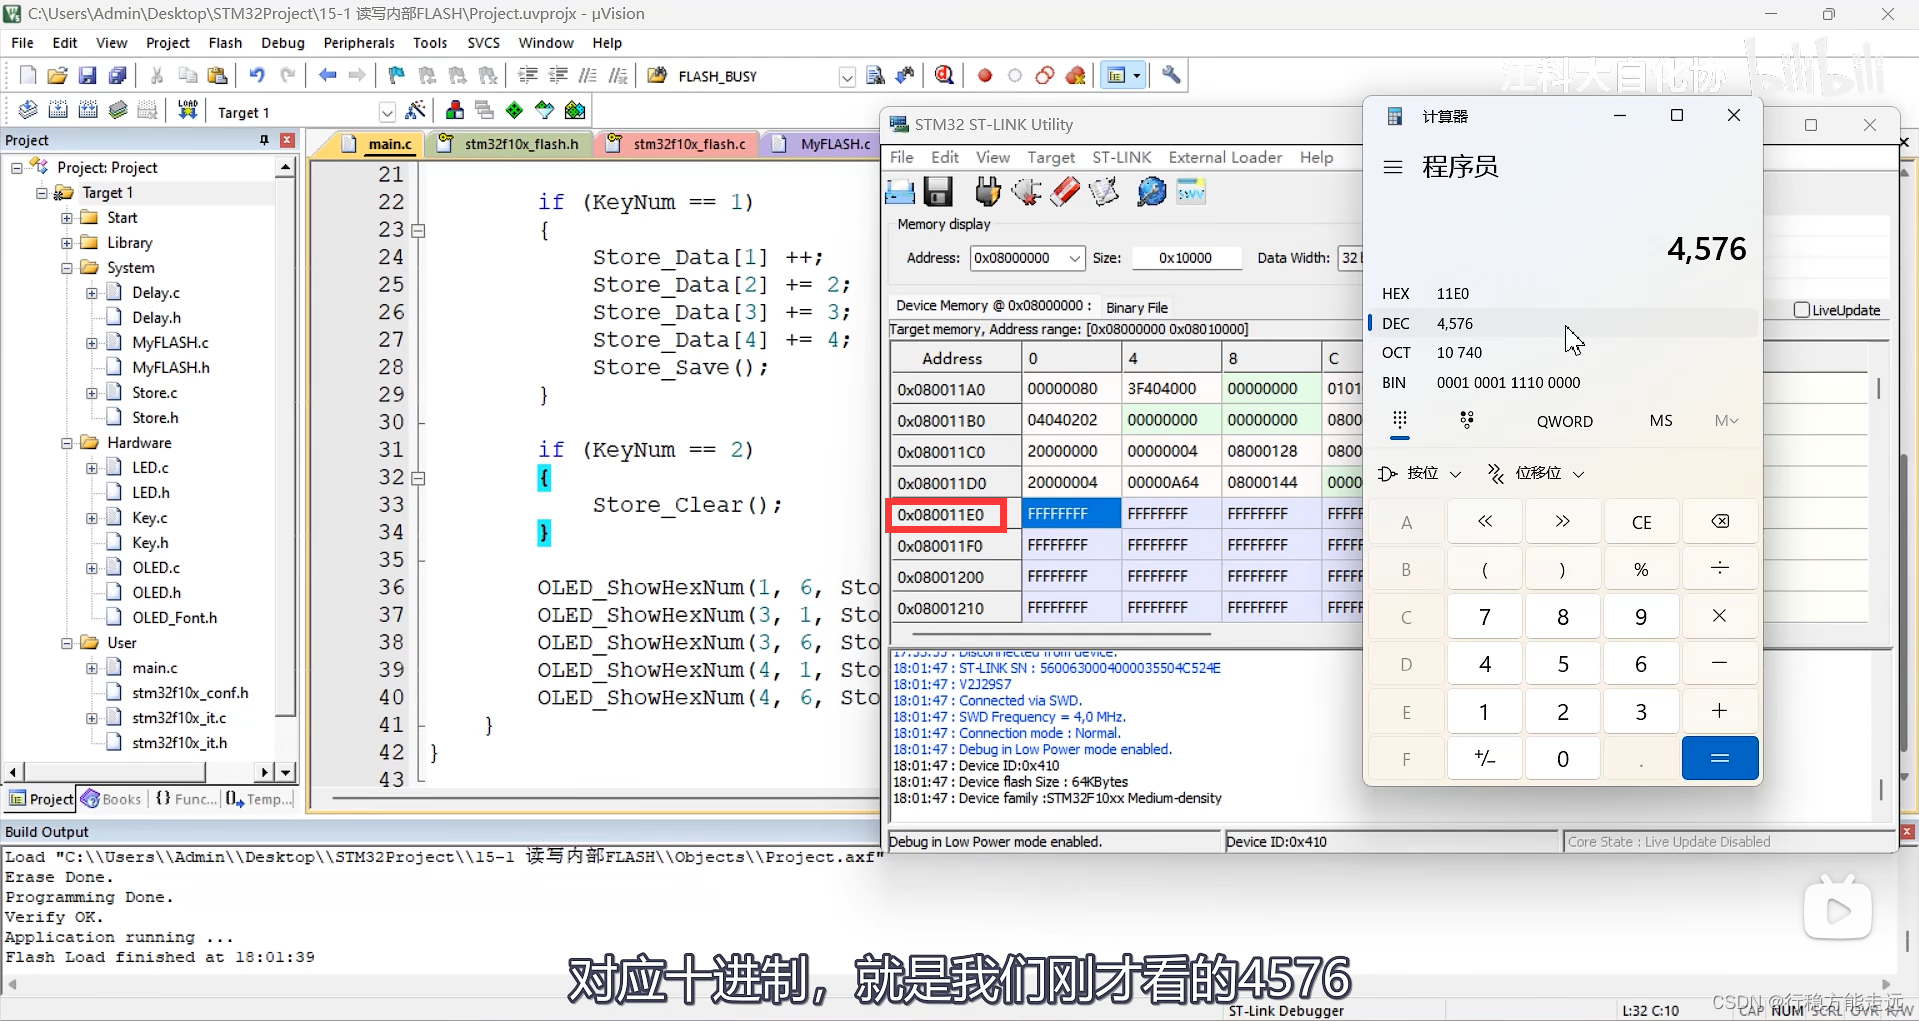Viewport: 1919px width, 1021px height.
Task: Click the Program verify icon in ST-LINK
Action: 1104,191
